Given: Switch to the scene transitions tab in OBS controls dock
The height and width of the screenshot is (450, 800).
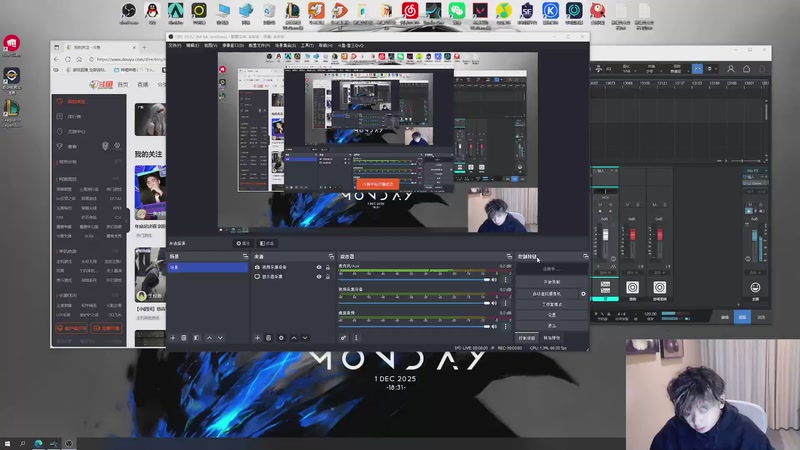Looking at the screenshot, I should (552, 338).
